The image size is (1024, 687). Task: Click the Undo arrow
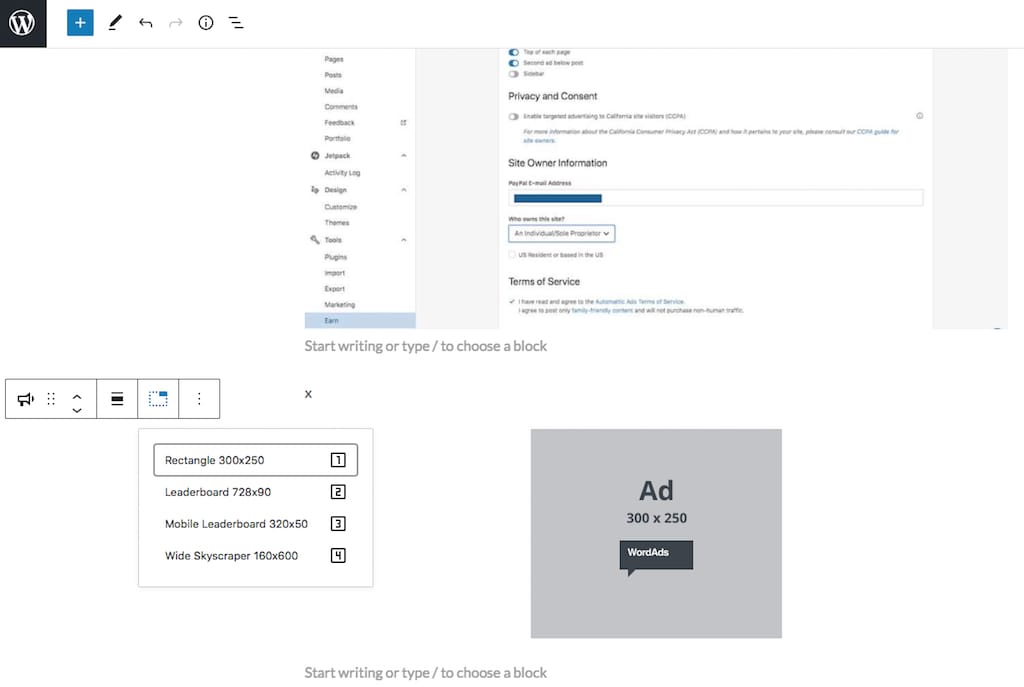click(146, 23)
